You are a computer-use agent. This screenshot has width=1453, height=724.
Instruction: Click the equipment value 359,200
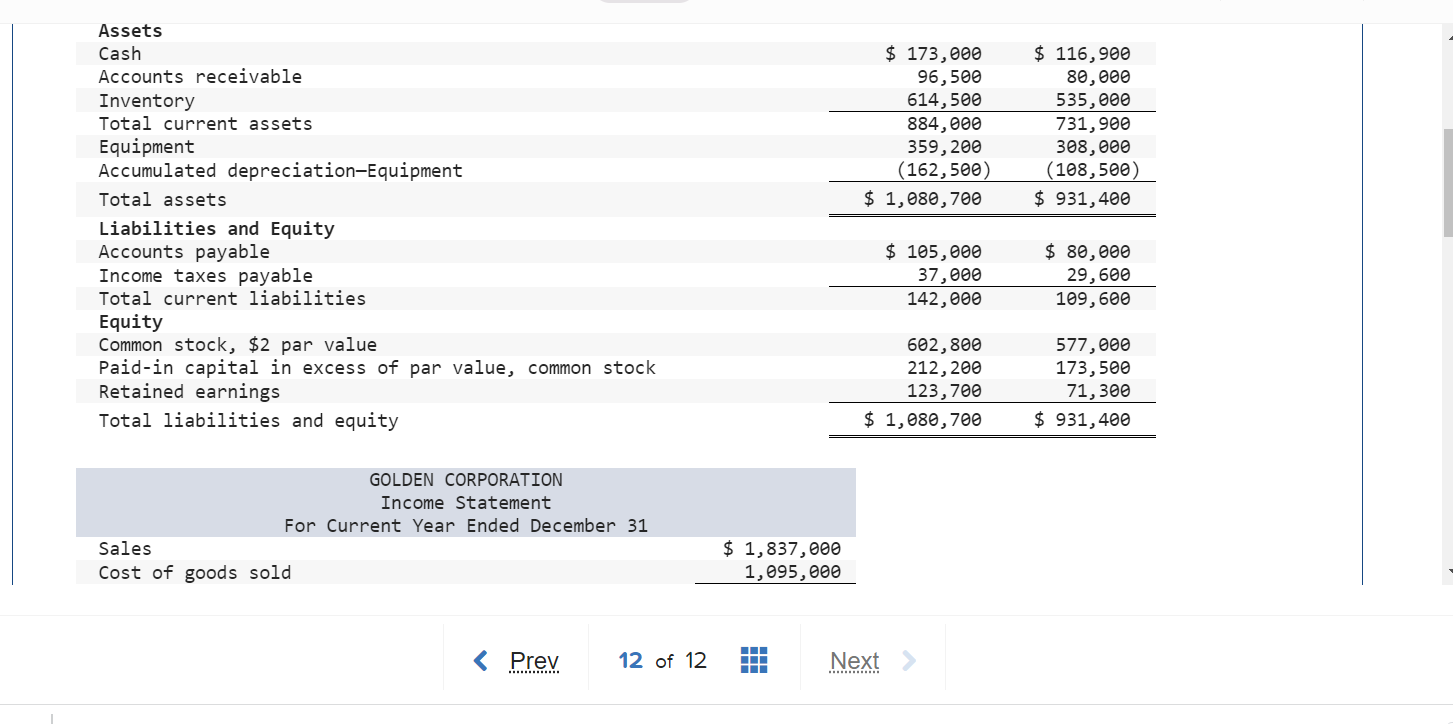coord(944,147)
